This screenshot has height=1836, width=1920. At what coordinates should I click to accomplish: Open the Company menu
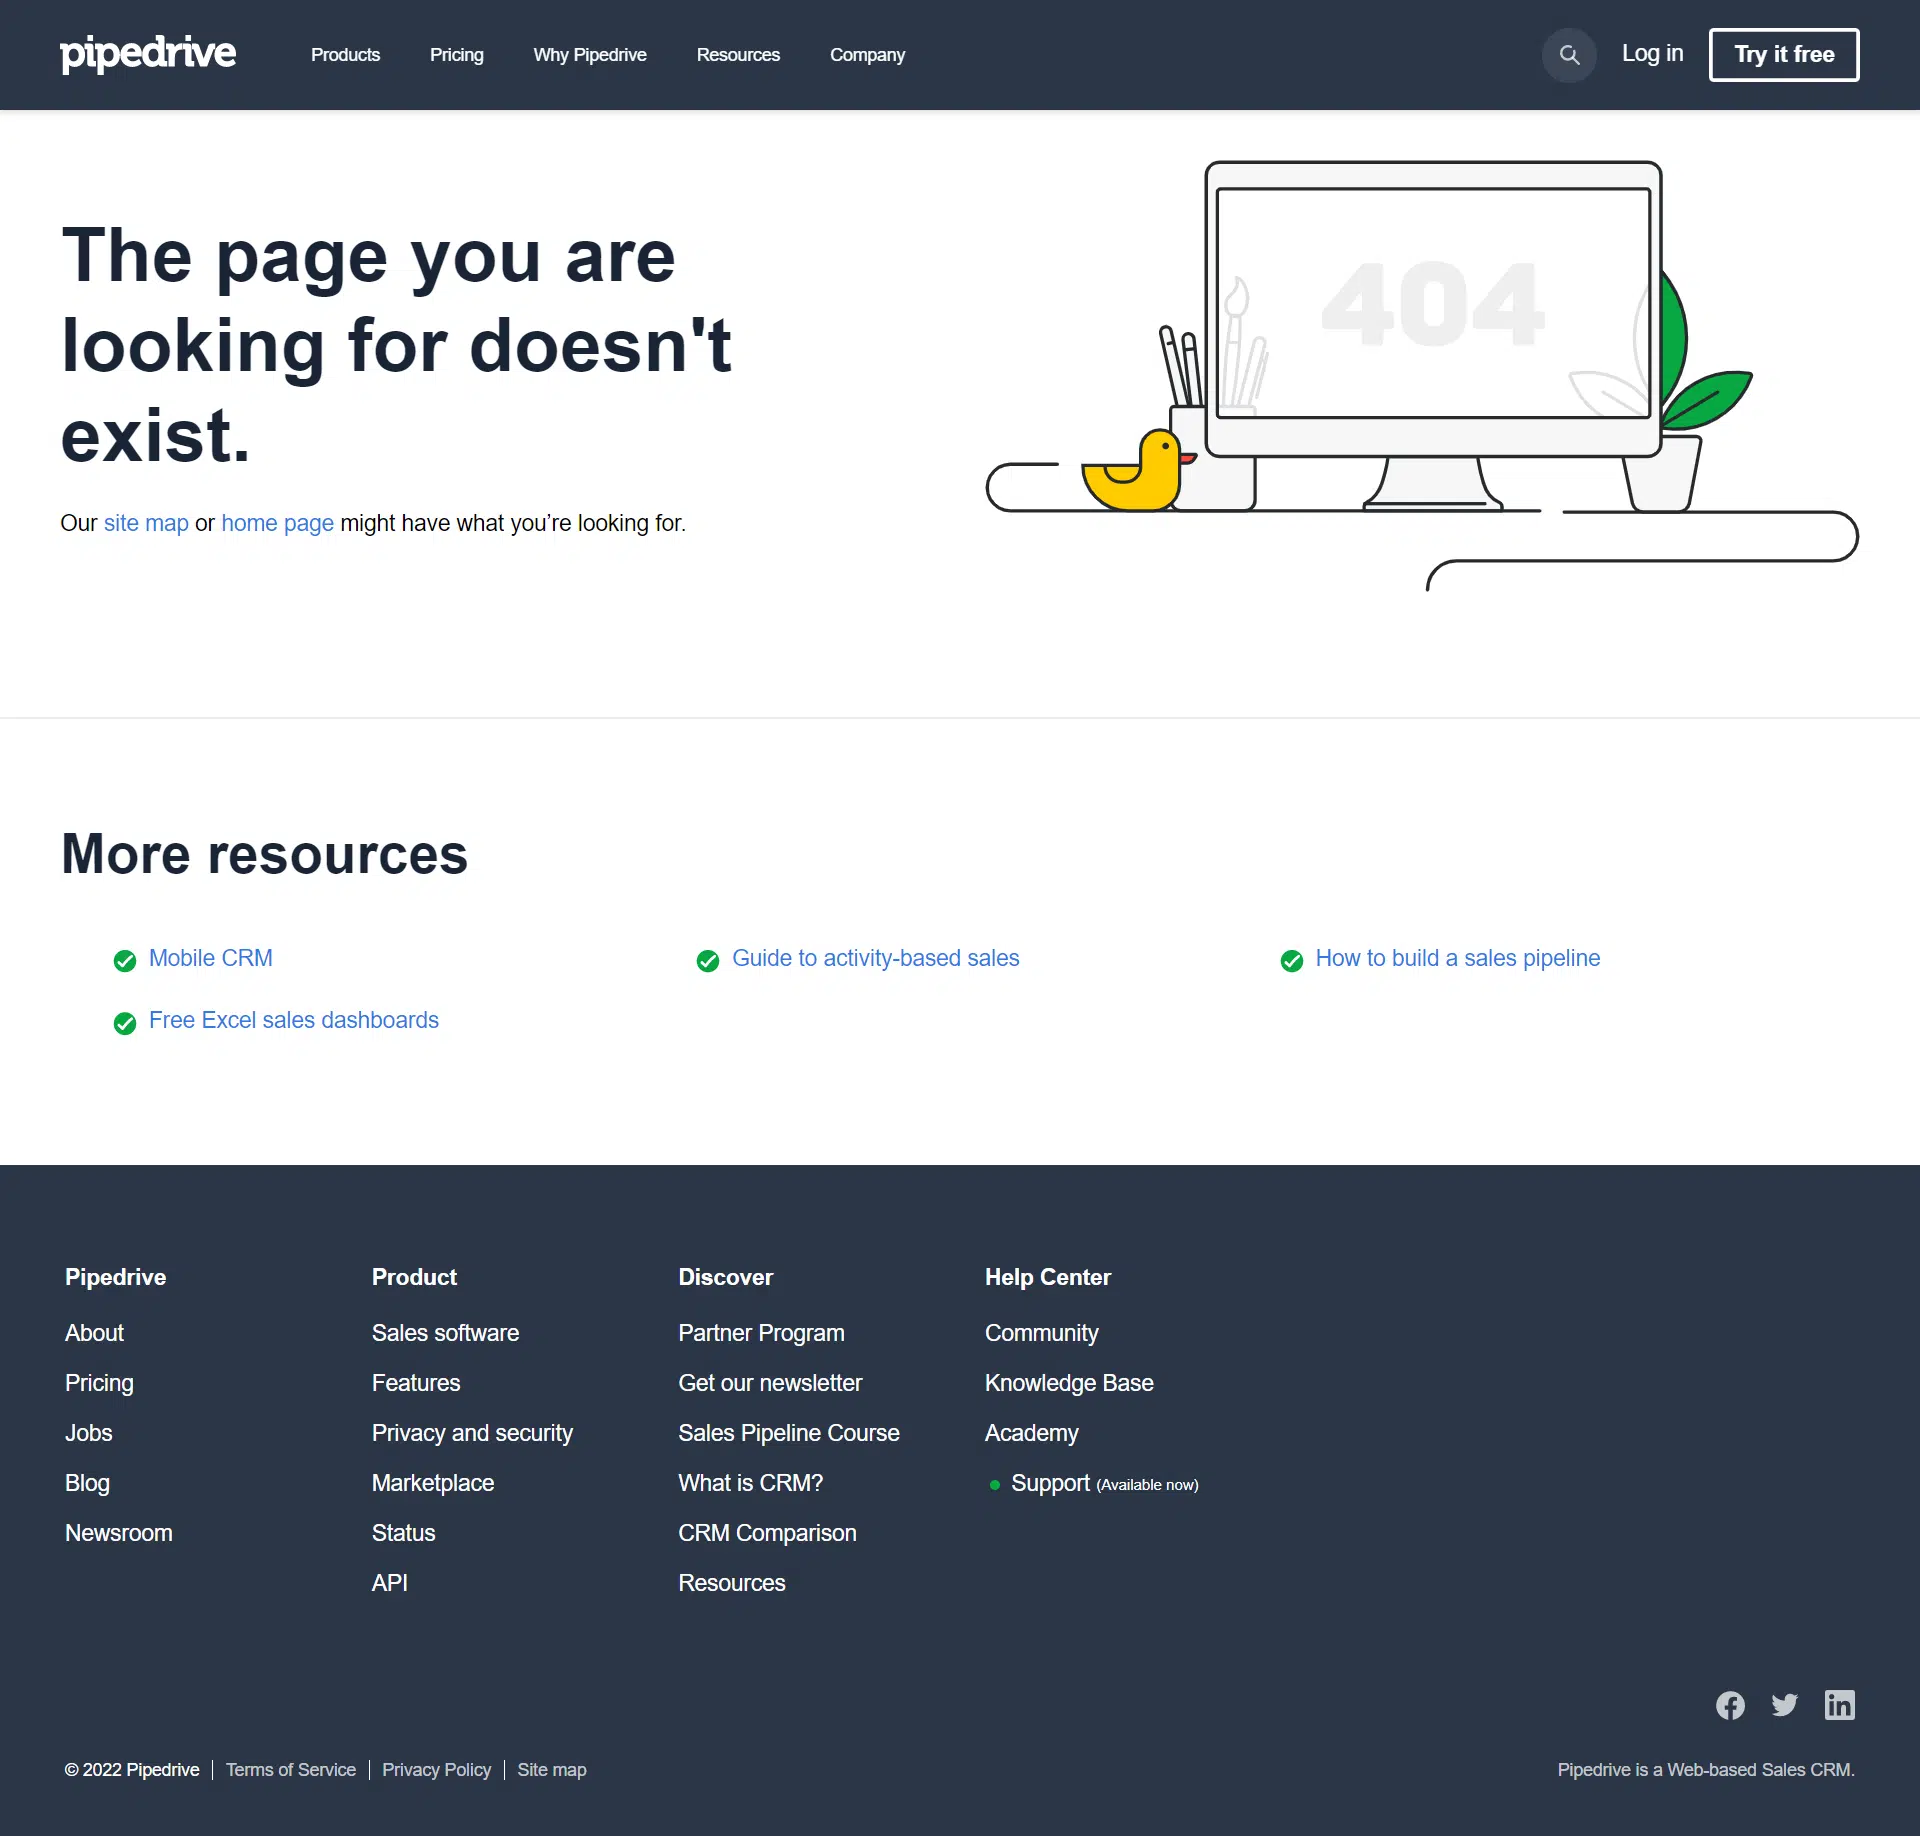(x=867, y=55)
